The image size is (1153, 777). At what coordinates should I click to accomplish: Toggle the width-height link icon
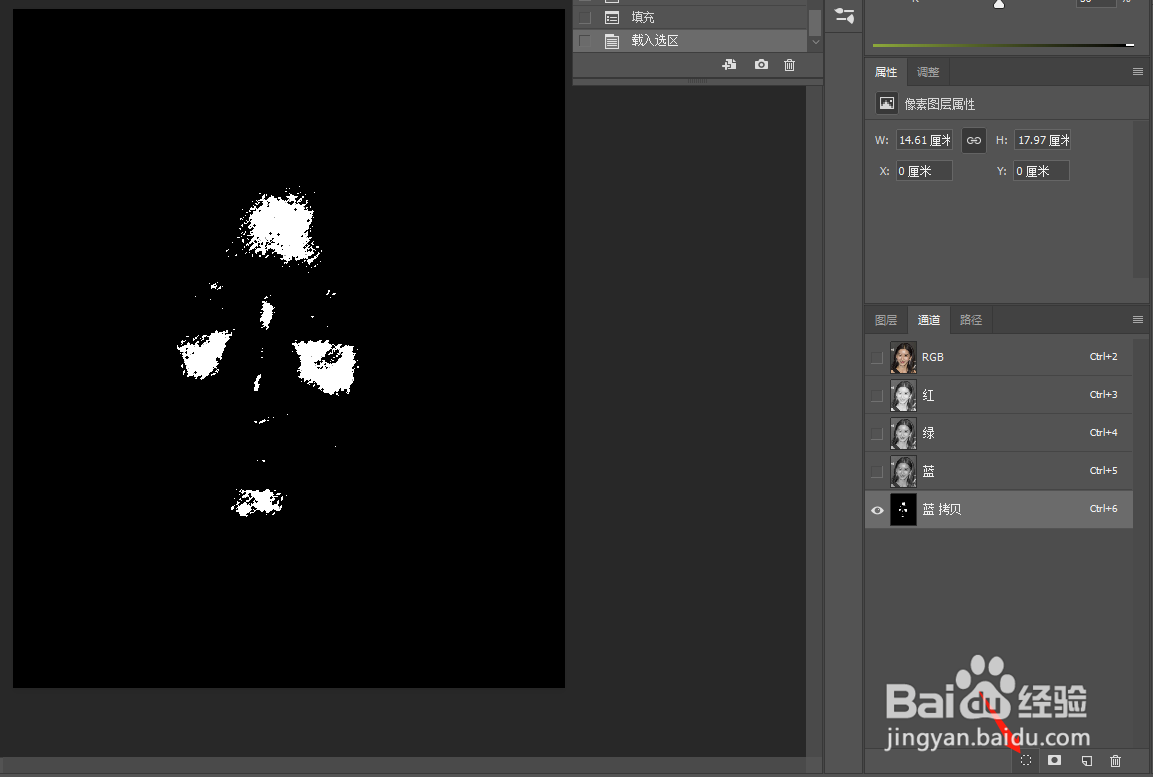pos(974,140)
